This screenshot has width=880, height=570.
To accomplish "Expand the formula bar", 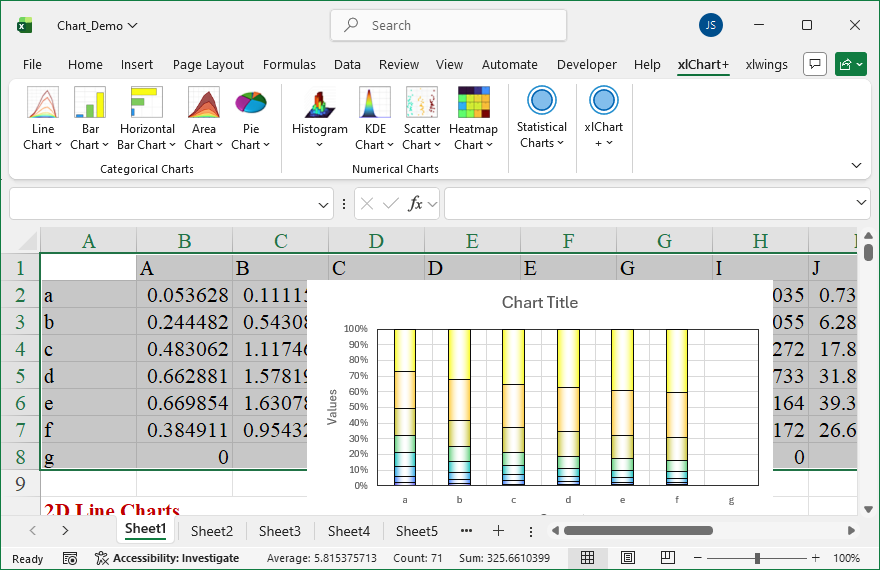I will click(x=862, y=203).
